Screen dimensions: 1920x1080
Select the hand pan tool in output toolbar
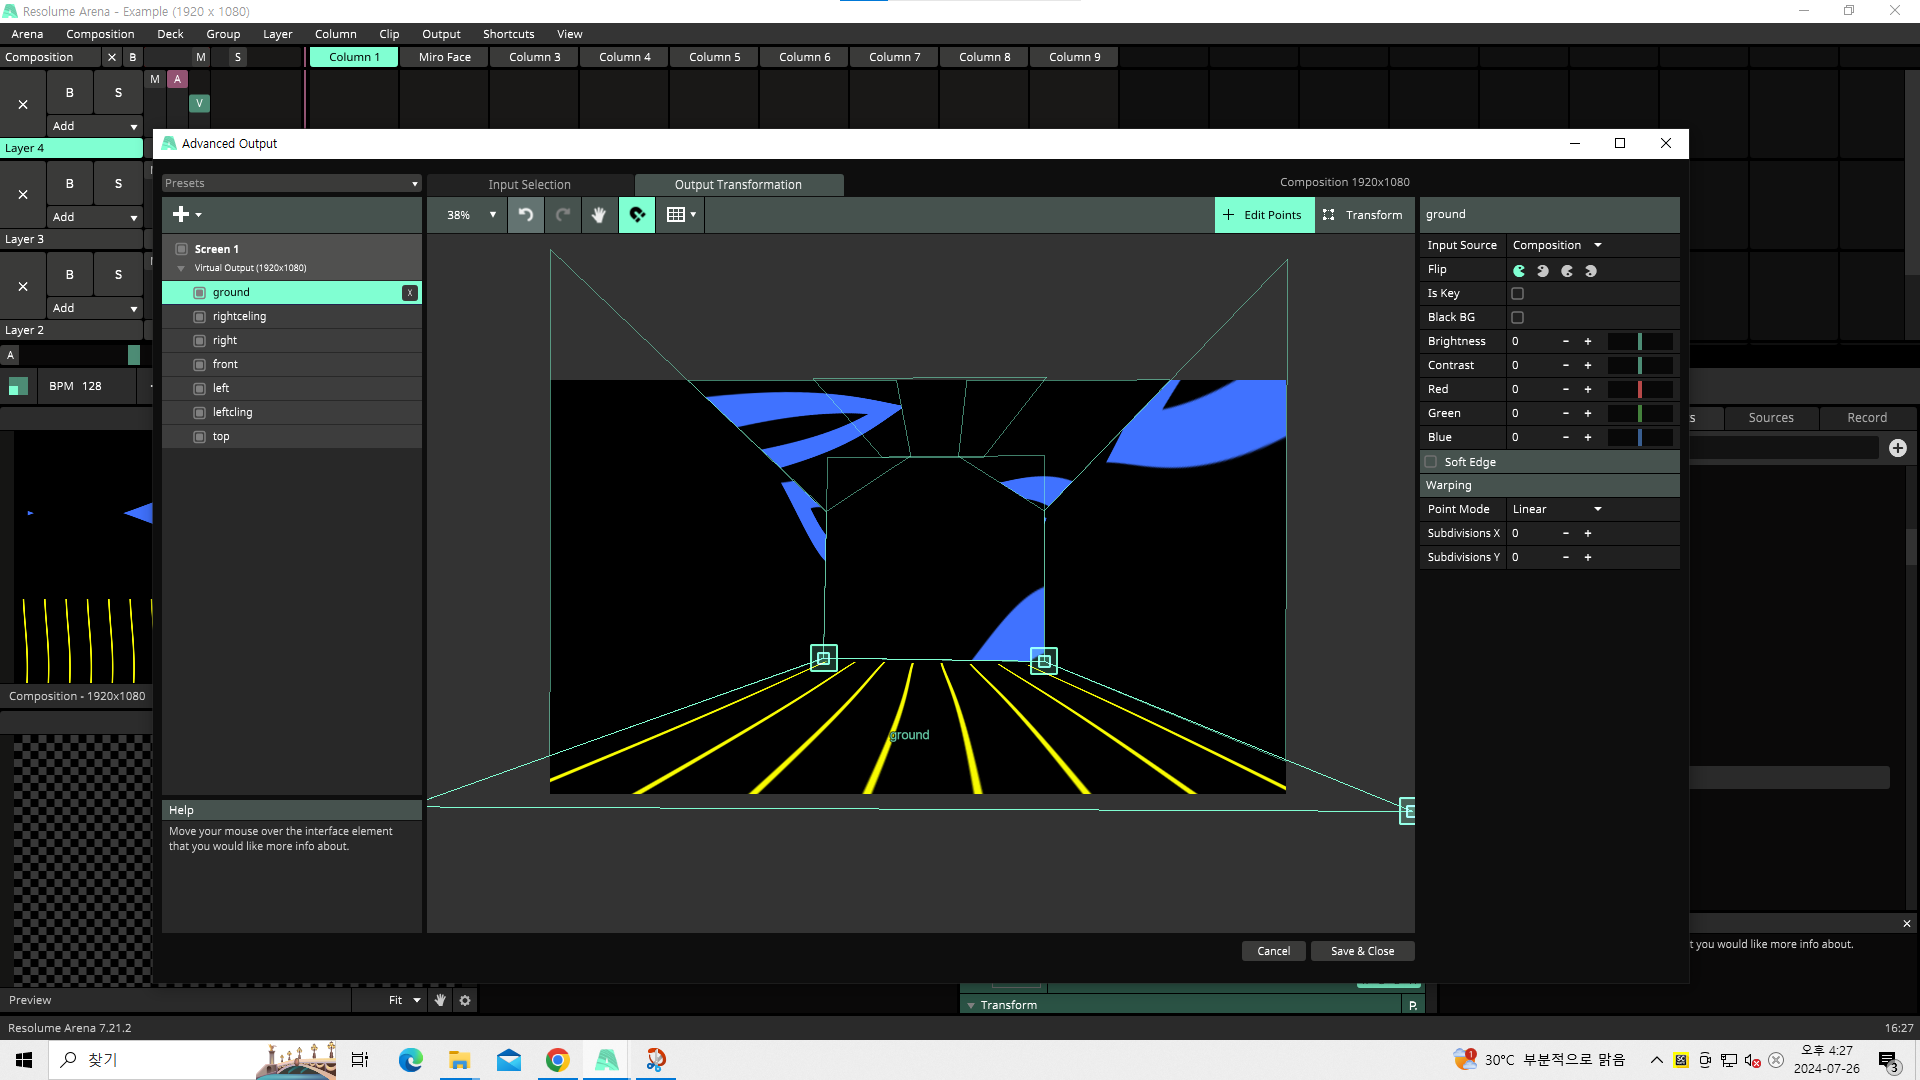click(599, 215)
